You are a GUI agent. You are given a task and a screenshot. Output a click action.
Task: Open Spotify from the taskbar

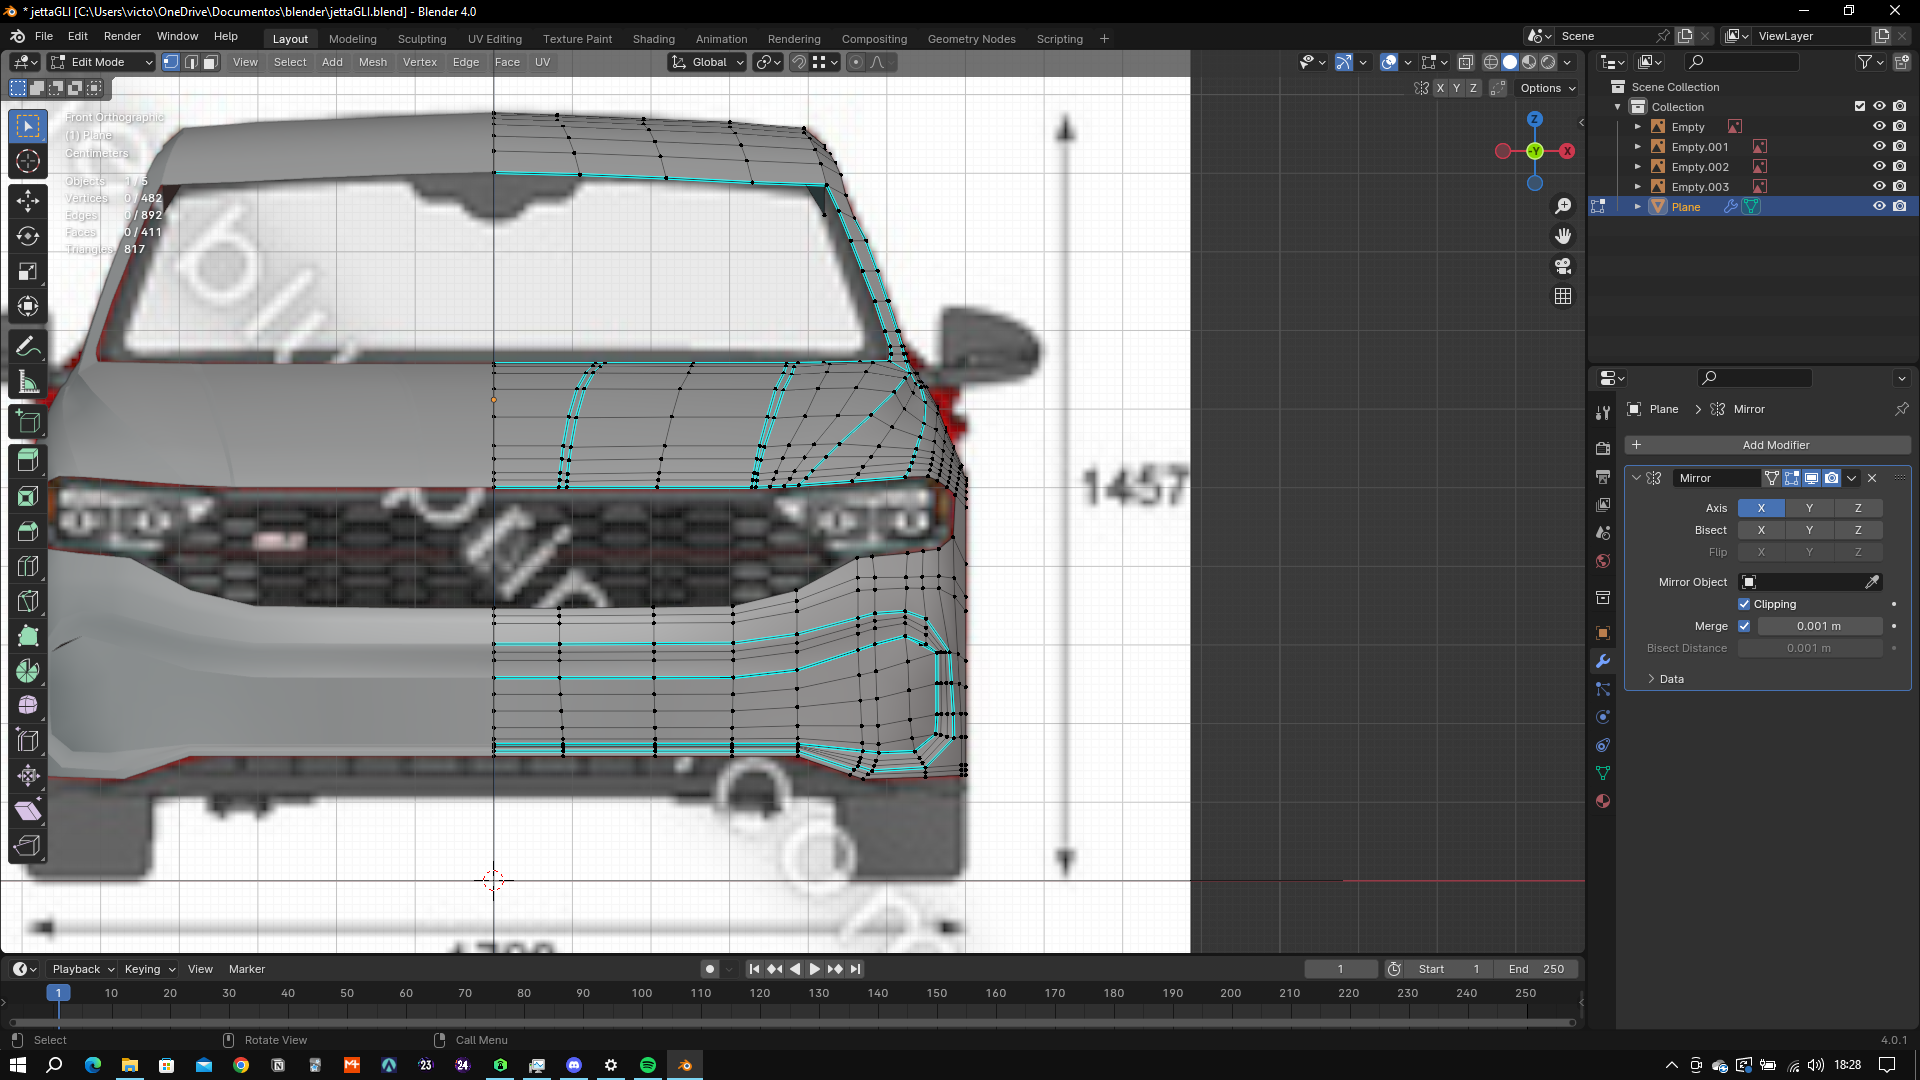pos(648,1065)
